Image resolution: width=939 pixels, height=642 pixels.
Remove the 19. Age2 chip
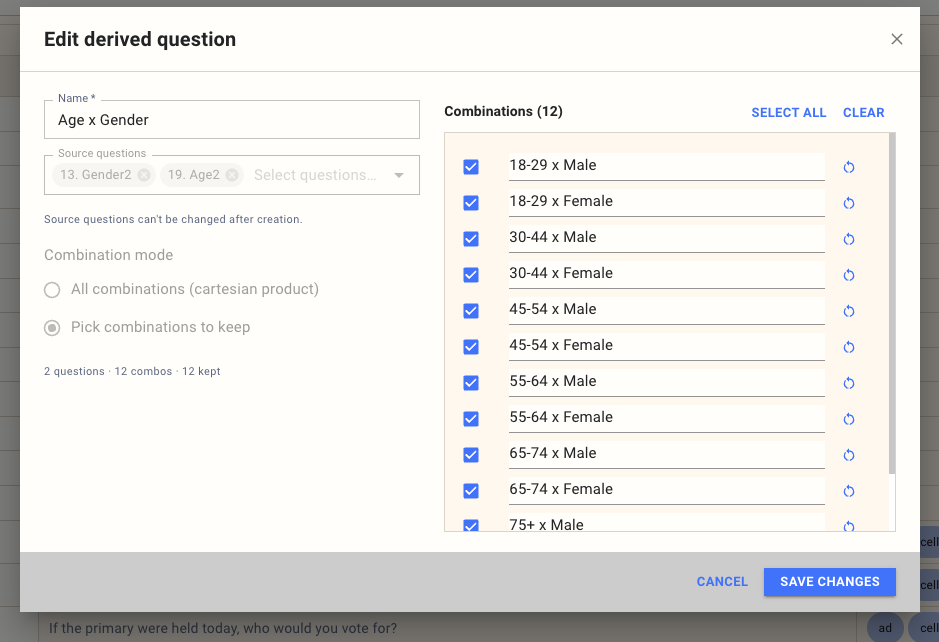(232, 175)
